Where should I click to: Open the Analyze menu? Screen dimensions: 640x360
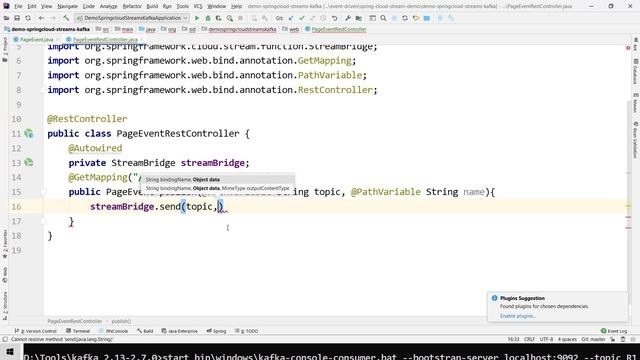pyautogui.click(x=108, y=7)
